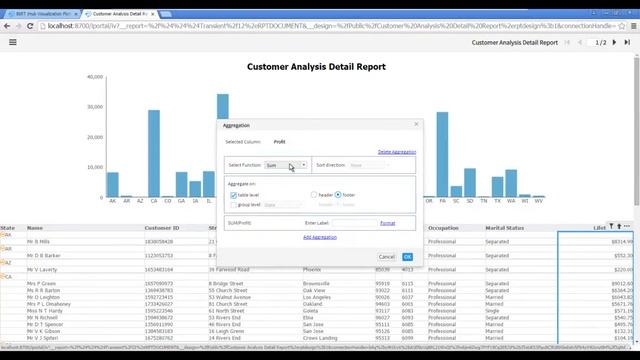Click the PA bar in the chart
640x360 pixels.
(442, 154)
